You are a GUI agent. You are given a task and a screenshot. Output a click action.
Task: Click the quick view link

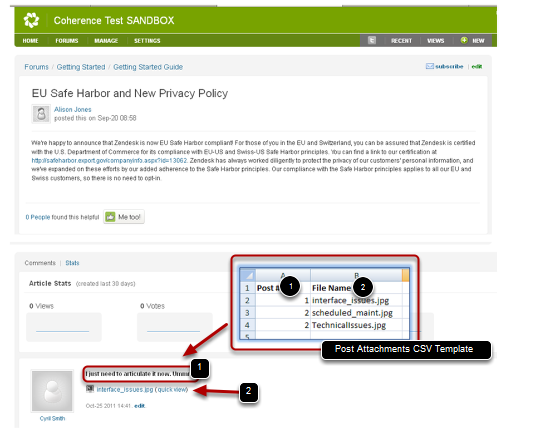pyautogui.click(x=171, y=389)
